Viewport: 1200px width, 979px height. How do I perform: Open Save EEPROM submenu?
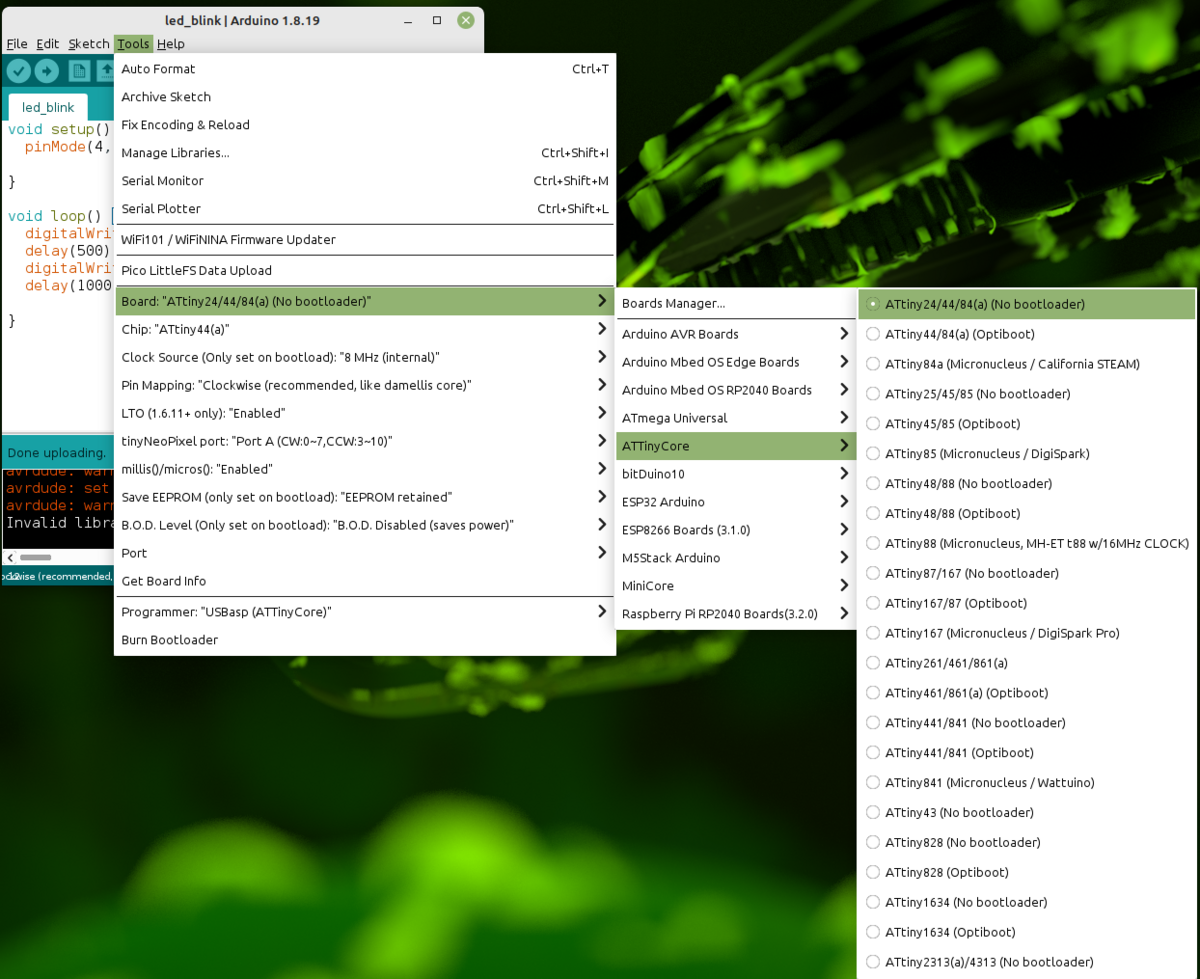pos(365,497)
